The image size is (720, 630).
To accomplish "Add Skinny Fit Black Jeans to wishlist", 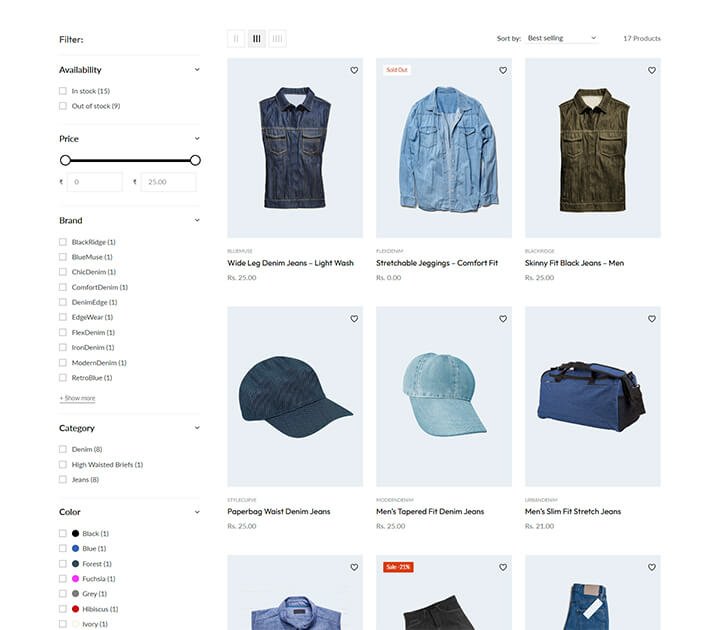I will point(652,70).
